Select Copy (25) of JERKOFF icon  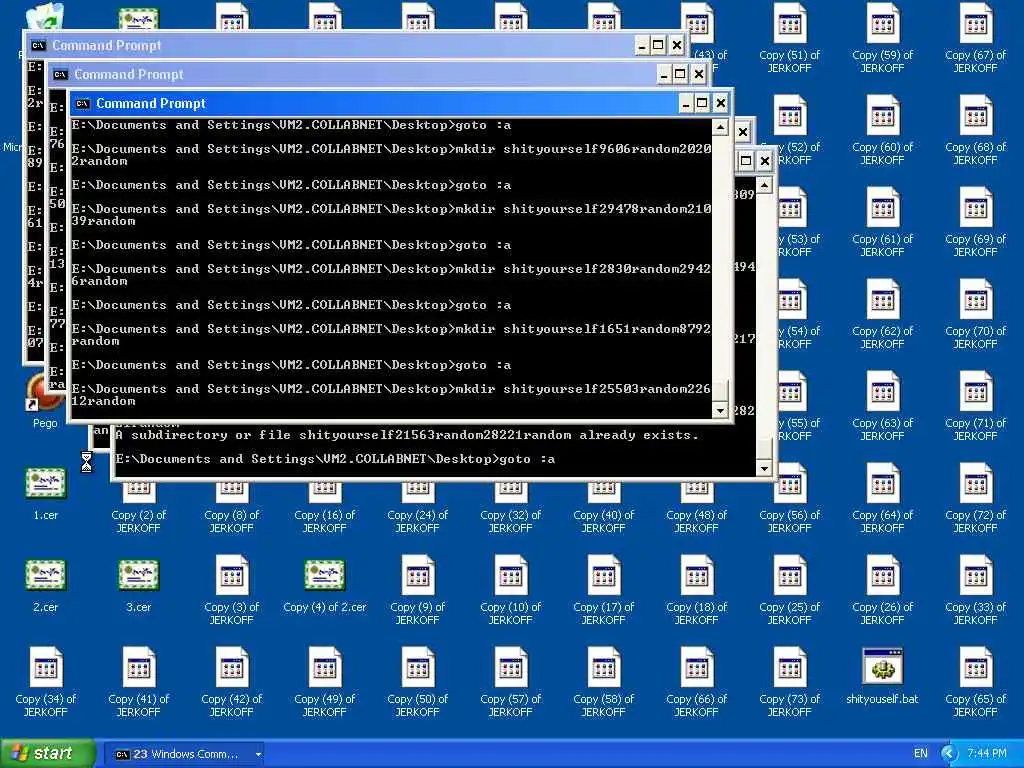click(x=790, y=575)
